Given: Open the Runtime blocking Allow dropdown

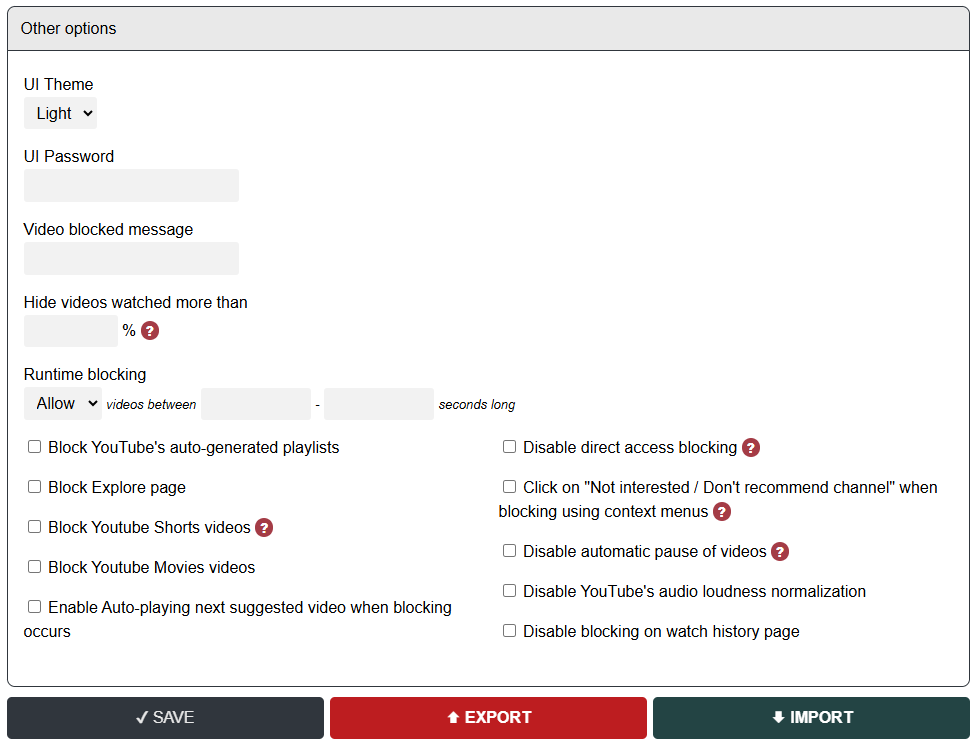Looking at the screenshot, I should 62,404.
